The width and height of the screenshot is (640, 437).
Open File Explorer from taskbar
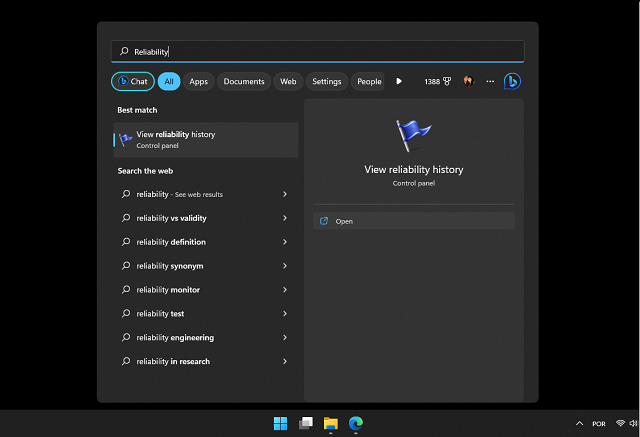click(330, 423)
